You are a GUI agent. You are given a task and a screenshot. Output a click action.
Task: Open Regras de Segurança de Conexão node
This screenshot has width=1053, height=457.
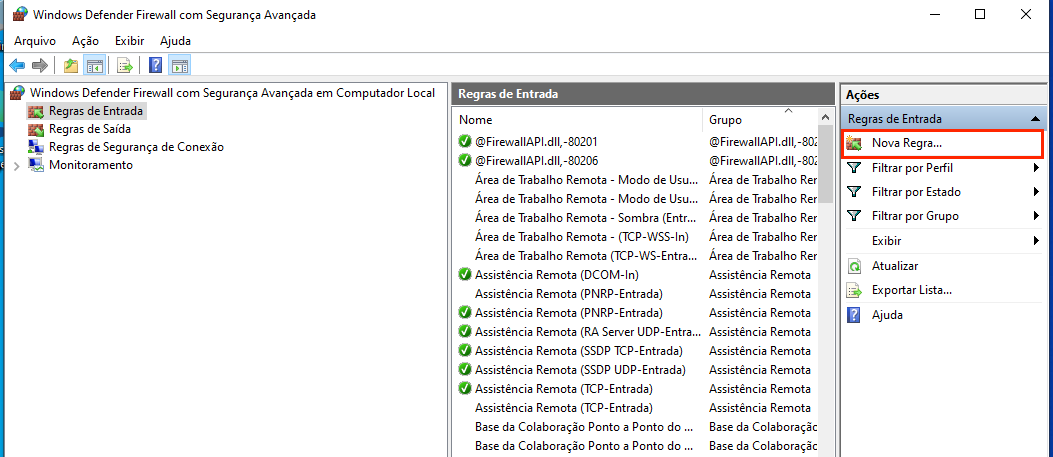click(x=136, y=147)
